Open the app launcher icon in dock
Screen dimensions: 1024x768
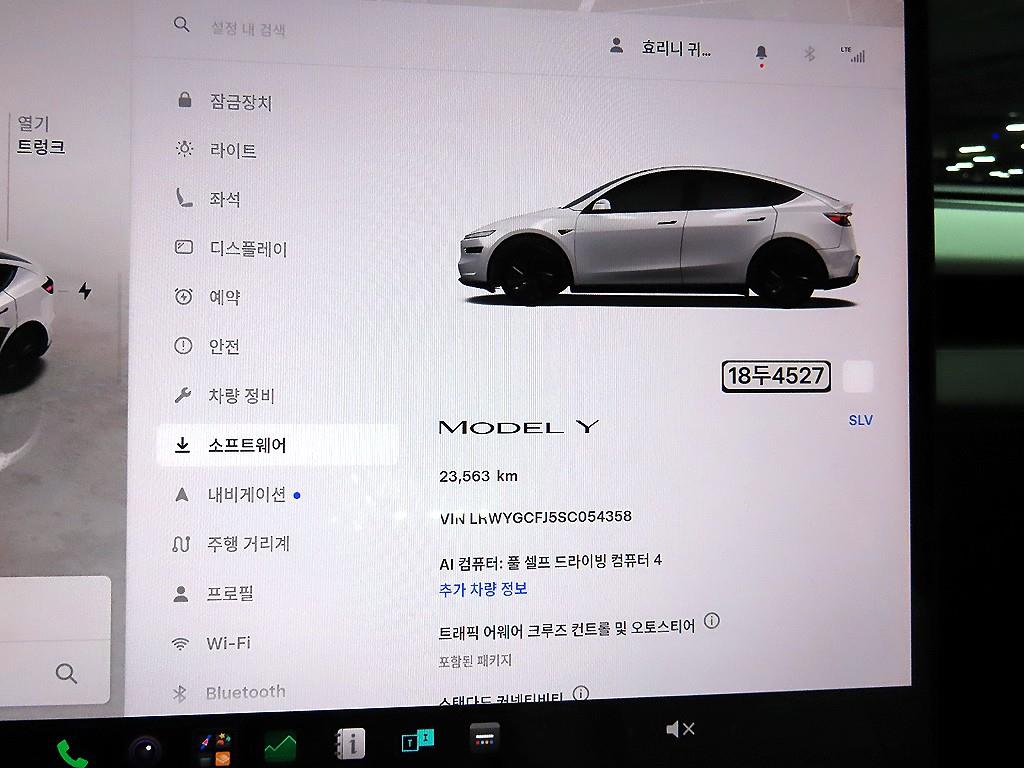[485, 737]
